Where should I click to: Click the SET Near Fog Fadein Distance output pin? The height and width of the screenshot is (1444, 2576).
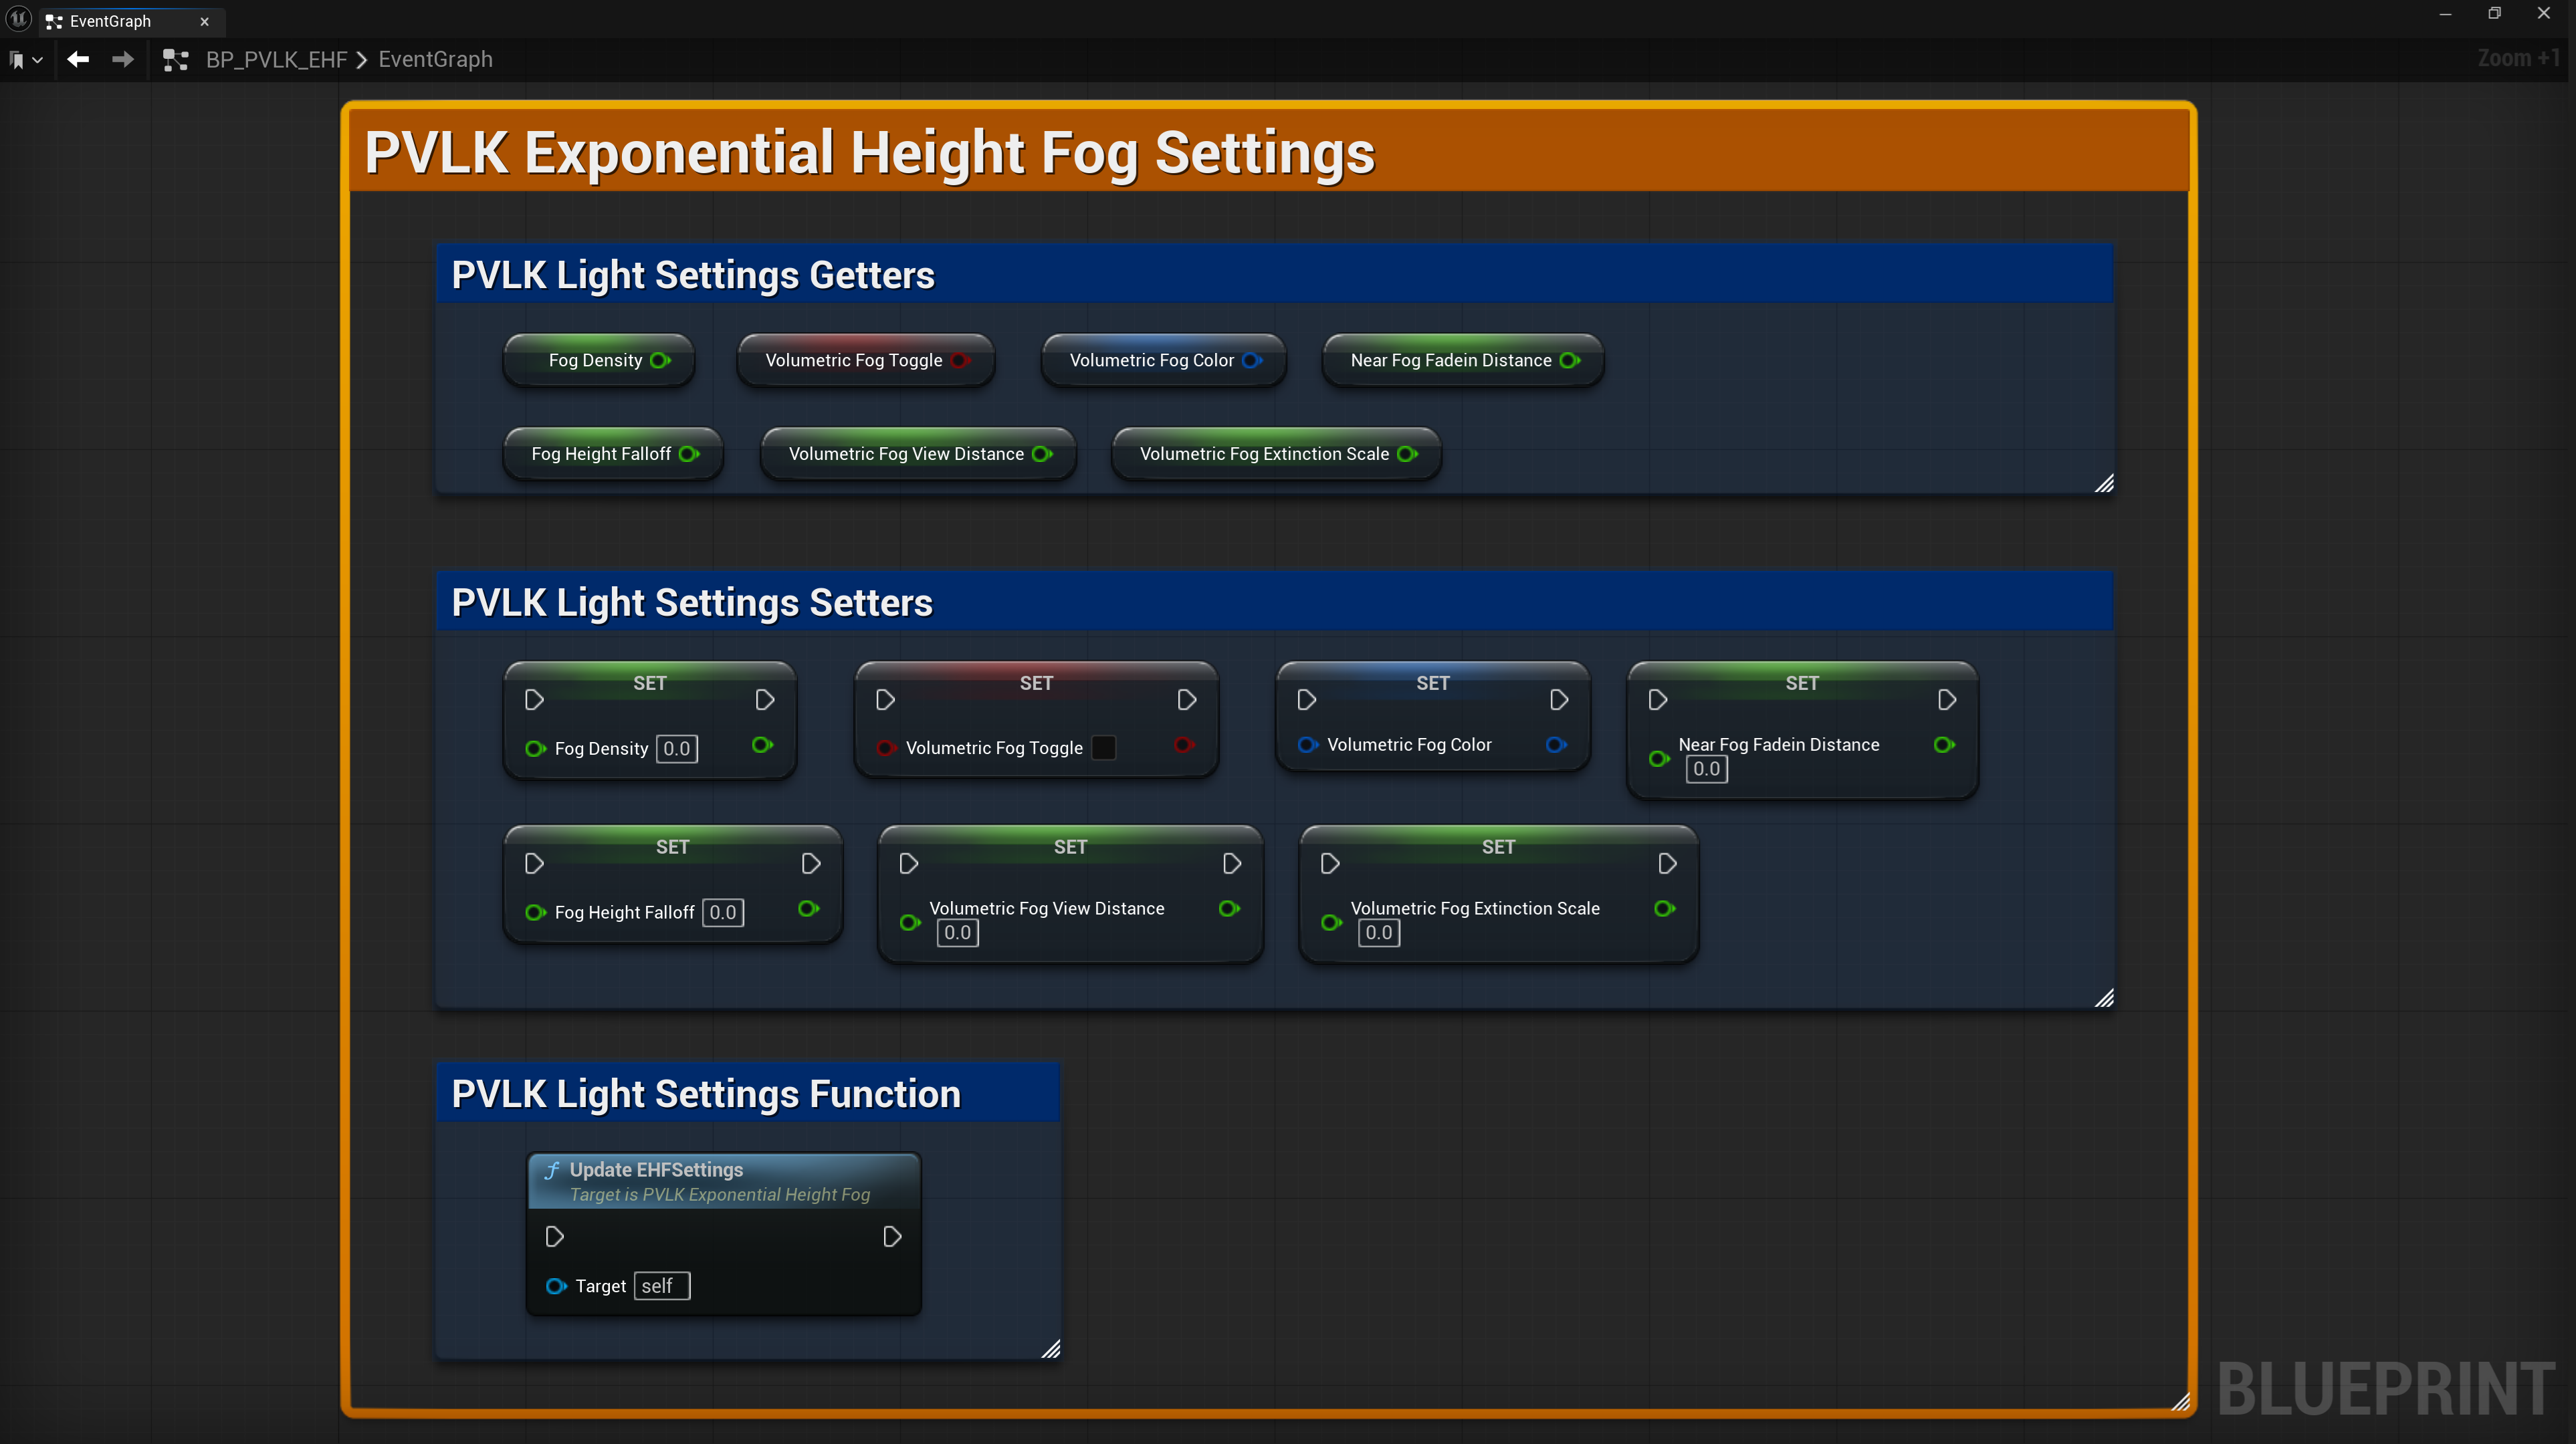pyautogui.click(x=1944, y=745)
